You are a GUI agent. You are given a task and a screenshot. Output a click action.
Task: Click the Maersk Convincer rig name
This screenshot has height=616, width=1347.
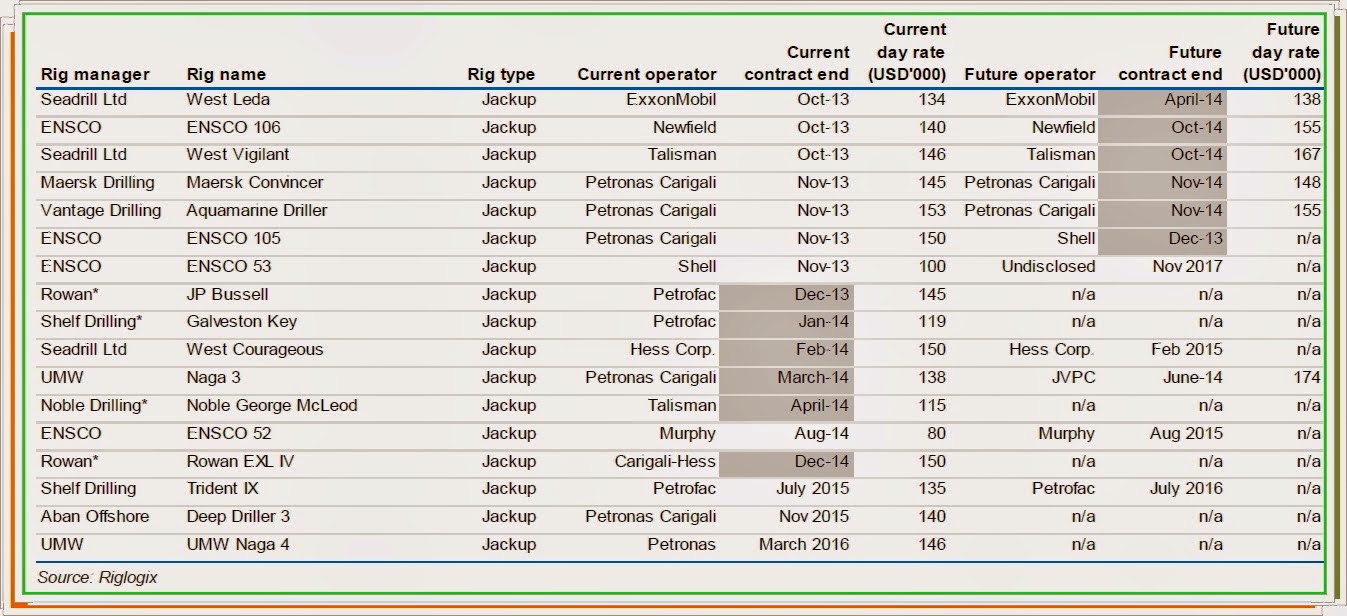pos(255,183)
